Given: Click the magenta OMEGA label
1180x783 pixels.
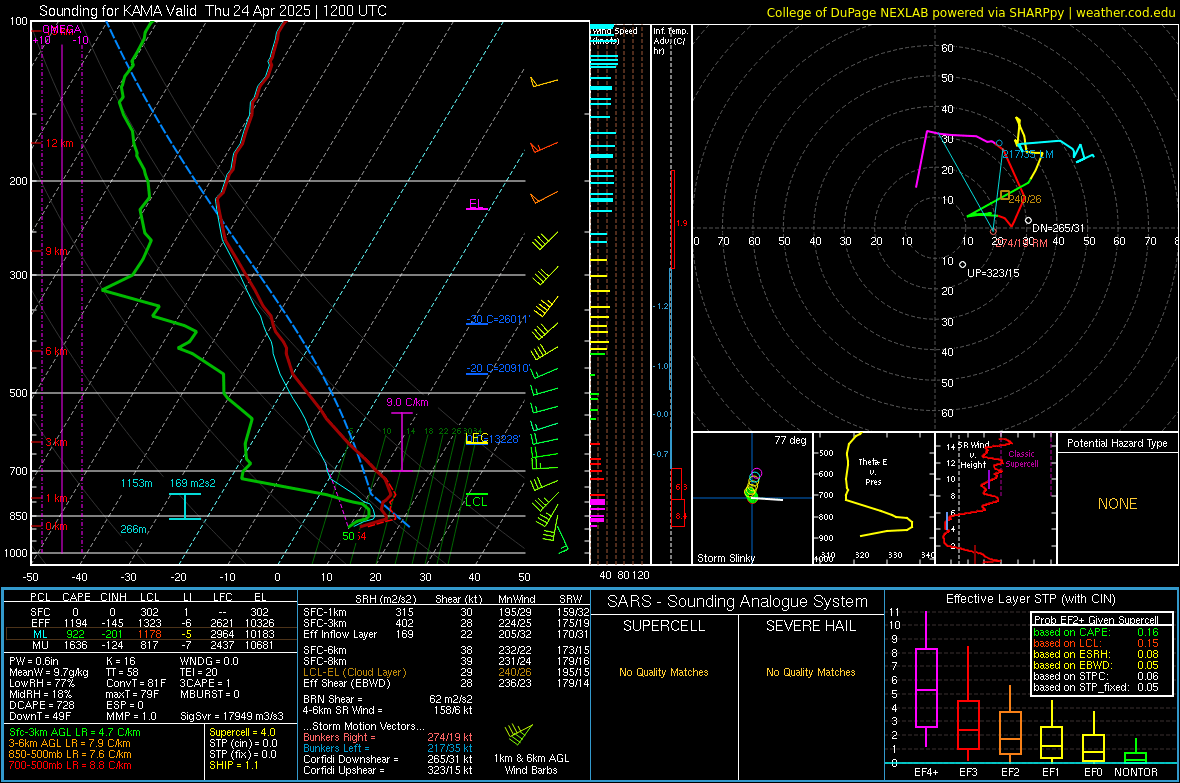Looking at the screenshot, I should tap(62, 29).
